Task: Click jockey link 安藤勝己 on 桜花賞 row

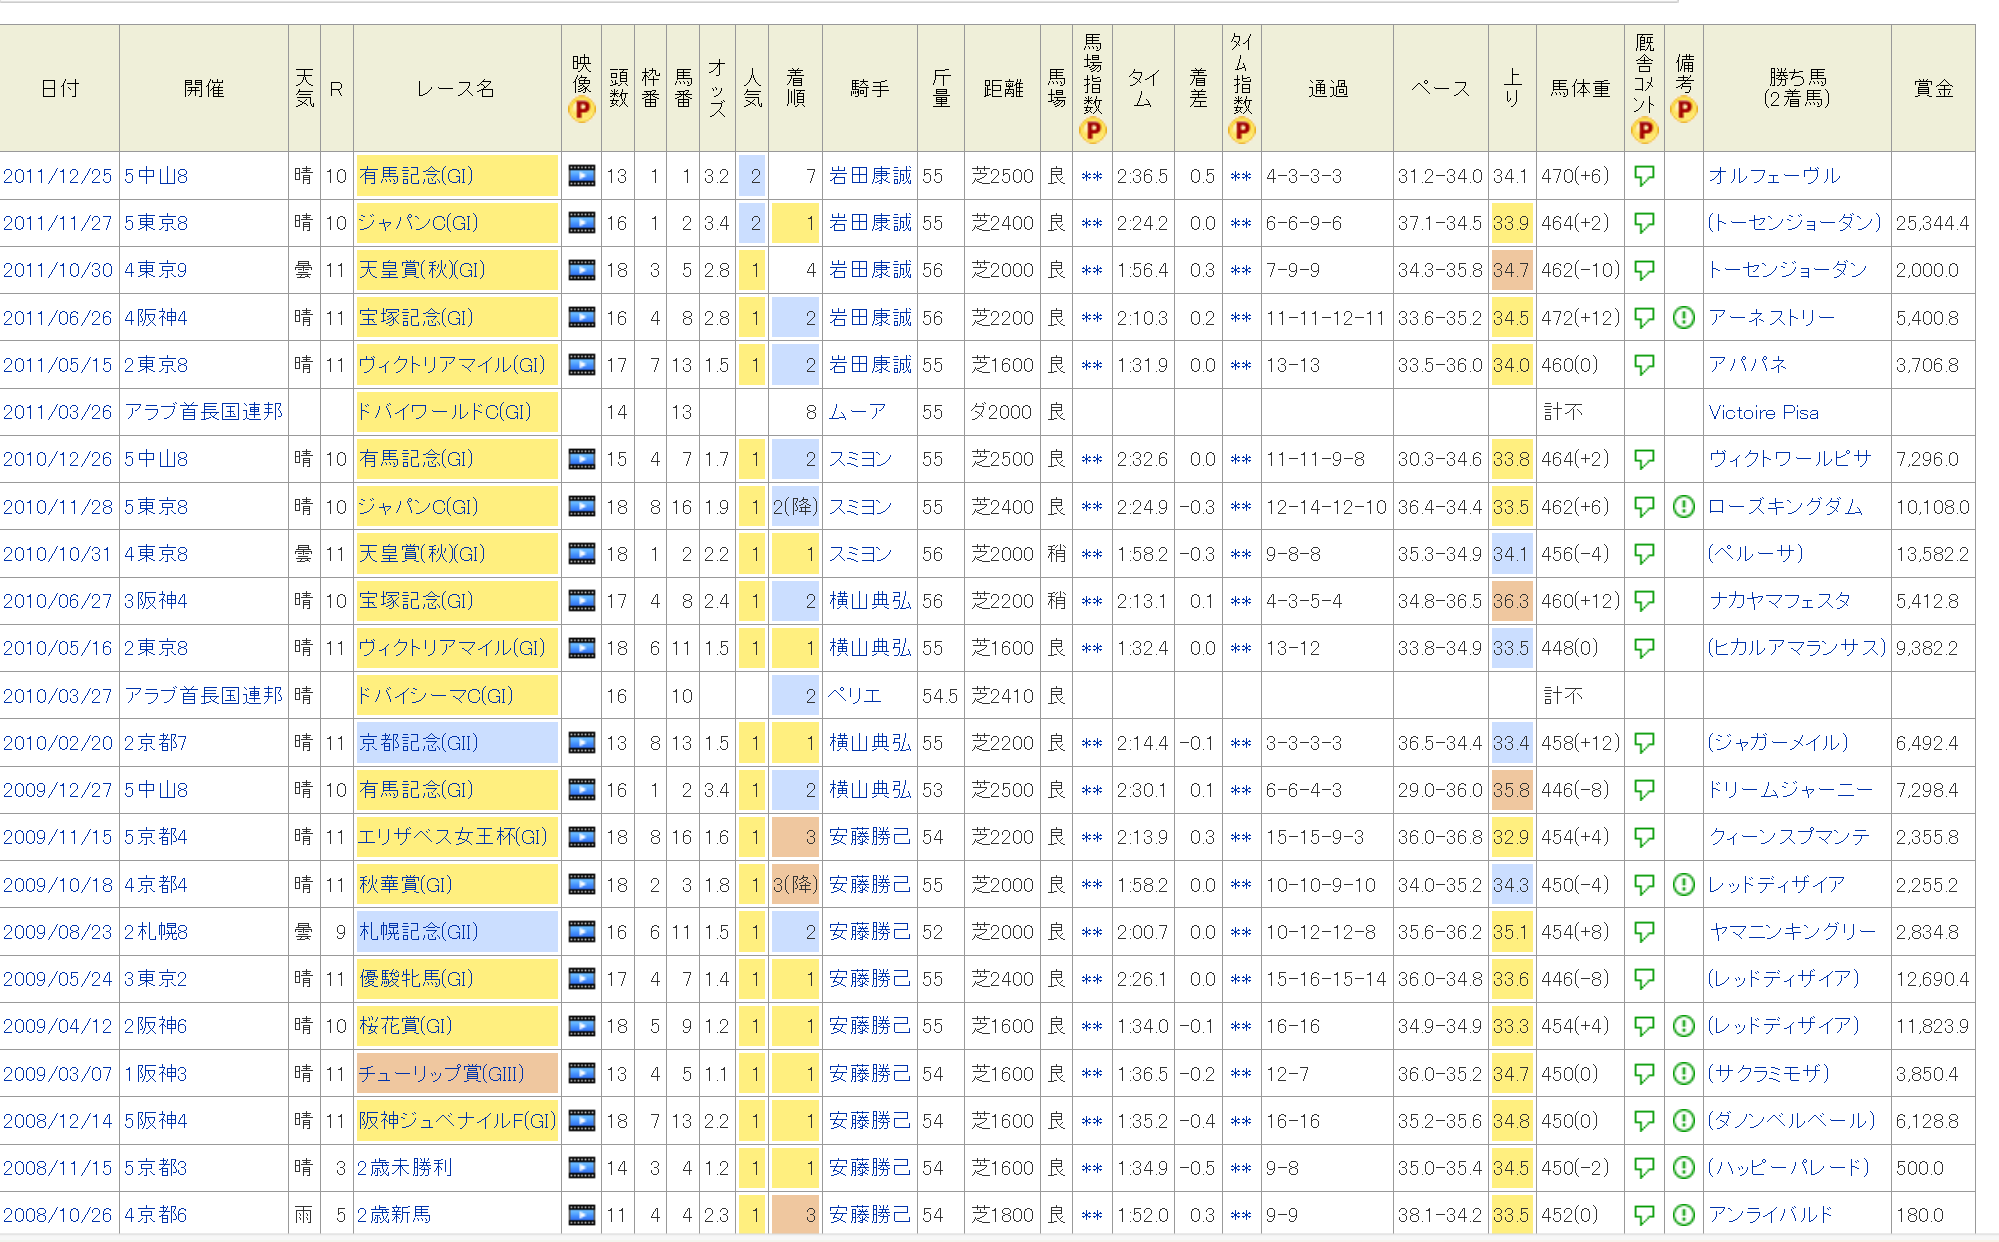Action: pos(870,1026)
